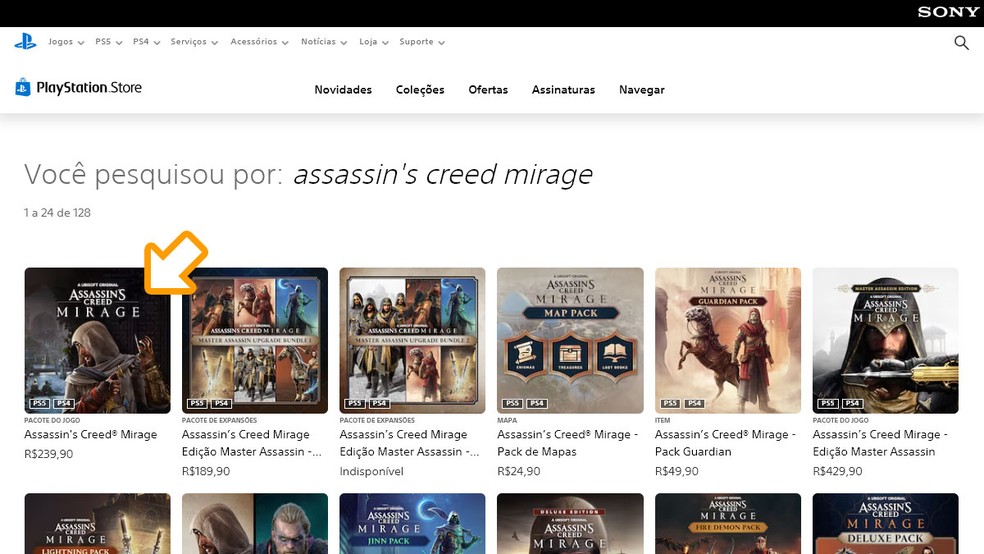The width and height of the screenshot is (984, 554).
Task: Open Assassin's Creed Mirage base game cover
Action: click(97, 340)
